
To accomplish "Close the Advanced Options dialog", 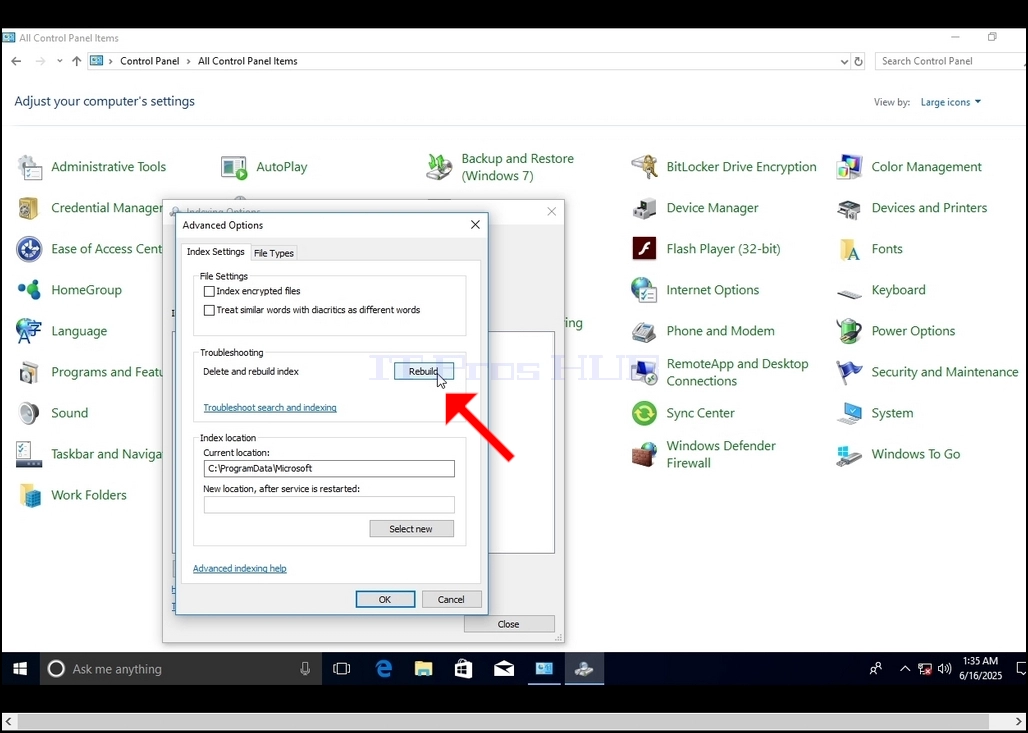I will pos(475,225).
